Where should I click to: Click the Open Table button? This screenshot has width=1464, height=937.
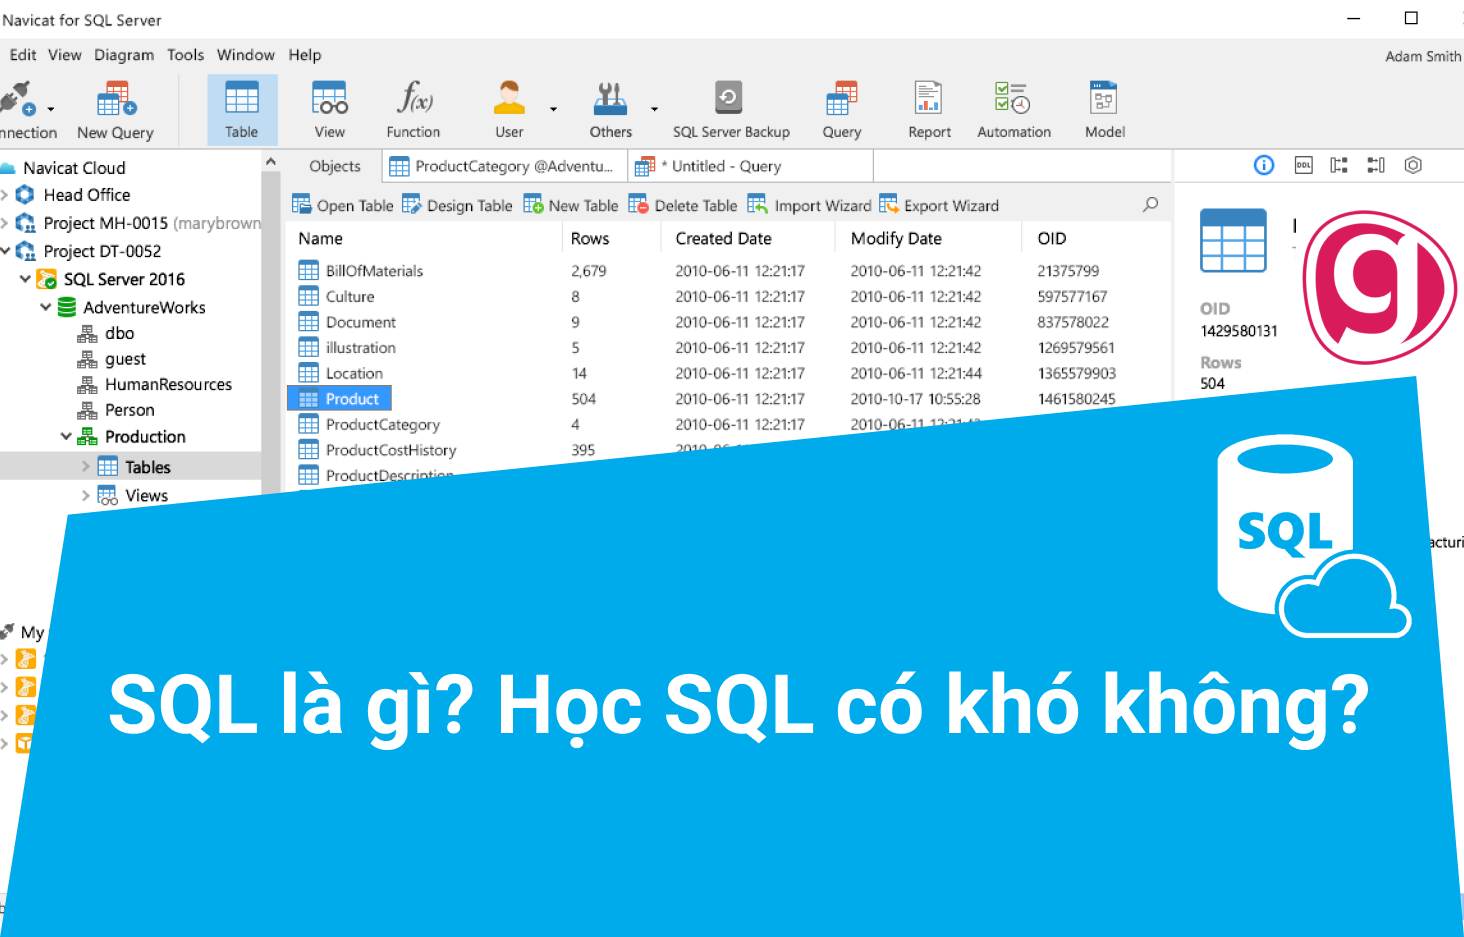point(342,204)
